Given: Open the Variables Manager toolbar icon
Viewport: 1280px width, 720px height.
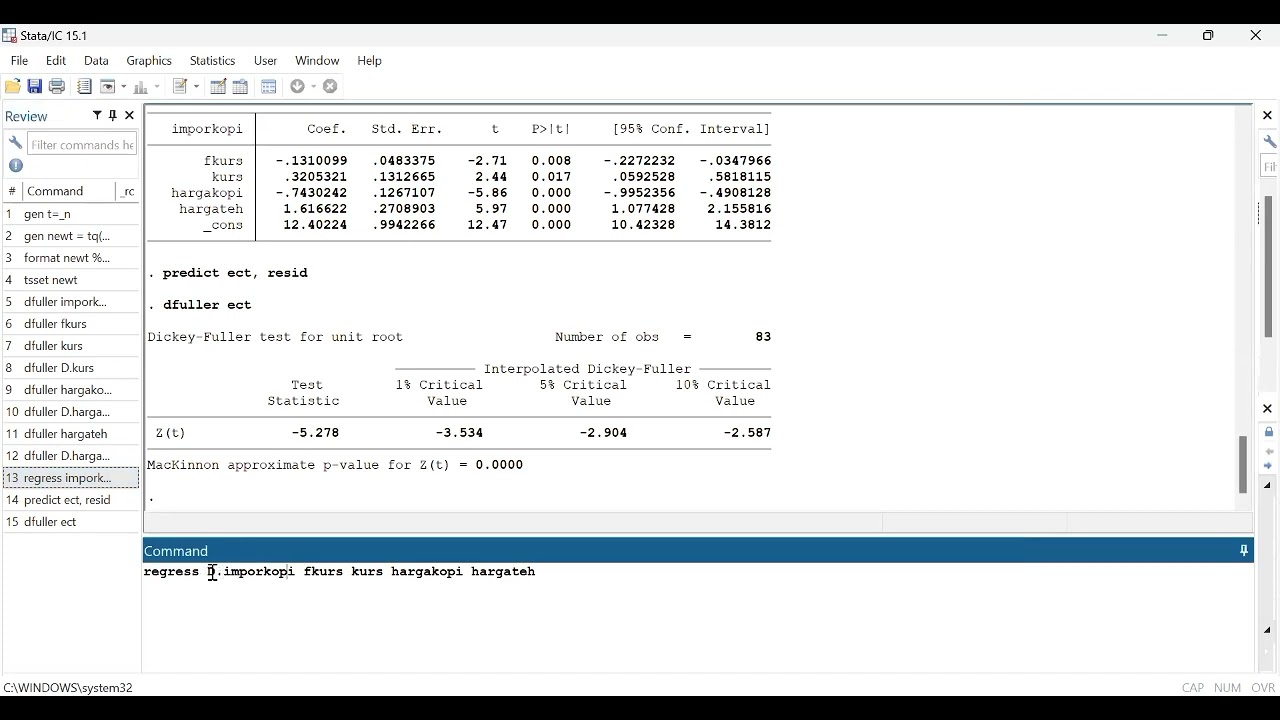Looking at the screenshot, I should tap(269, 87).
